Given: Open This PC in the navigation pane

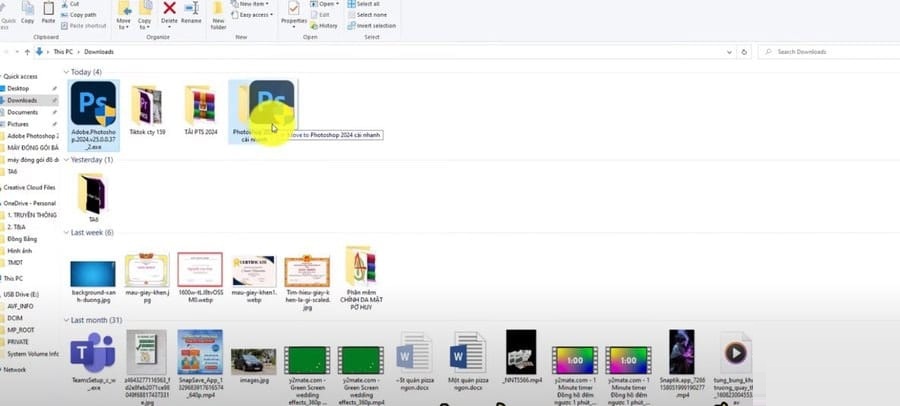Looking at the screenshot, I should [x=13, y=279].
